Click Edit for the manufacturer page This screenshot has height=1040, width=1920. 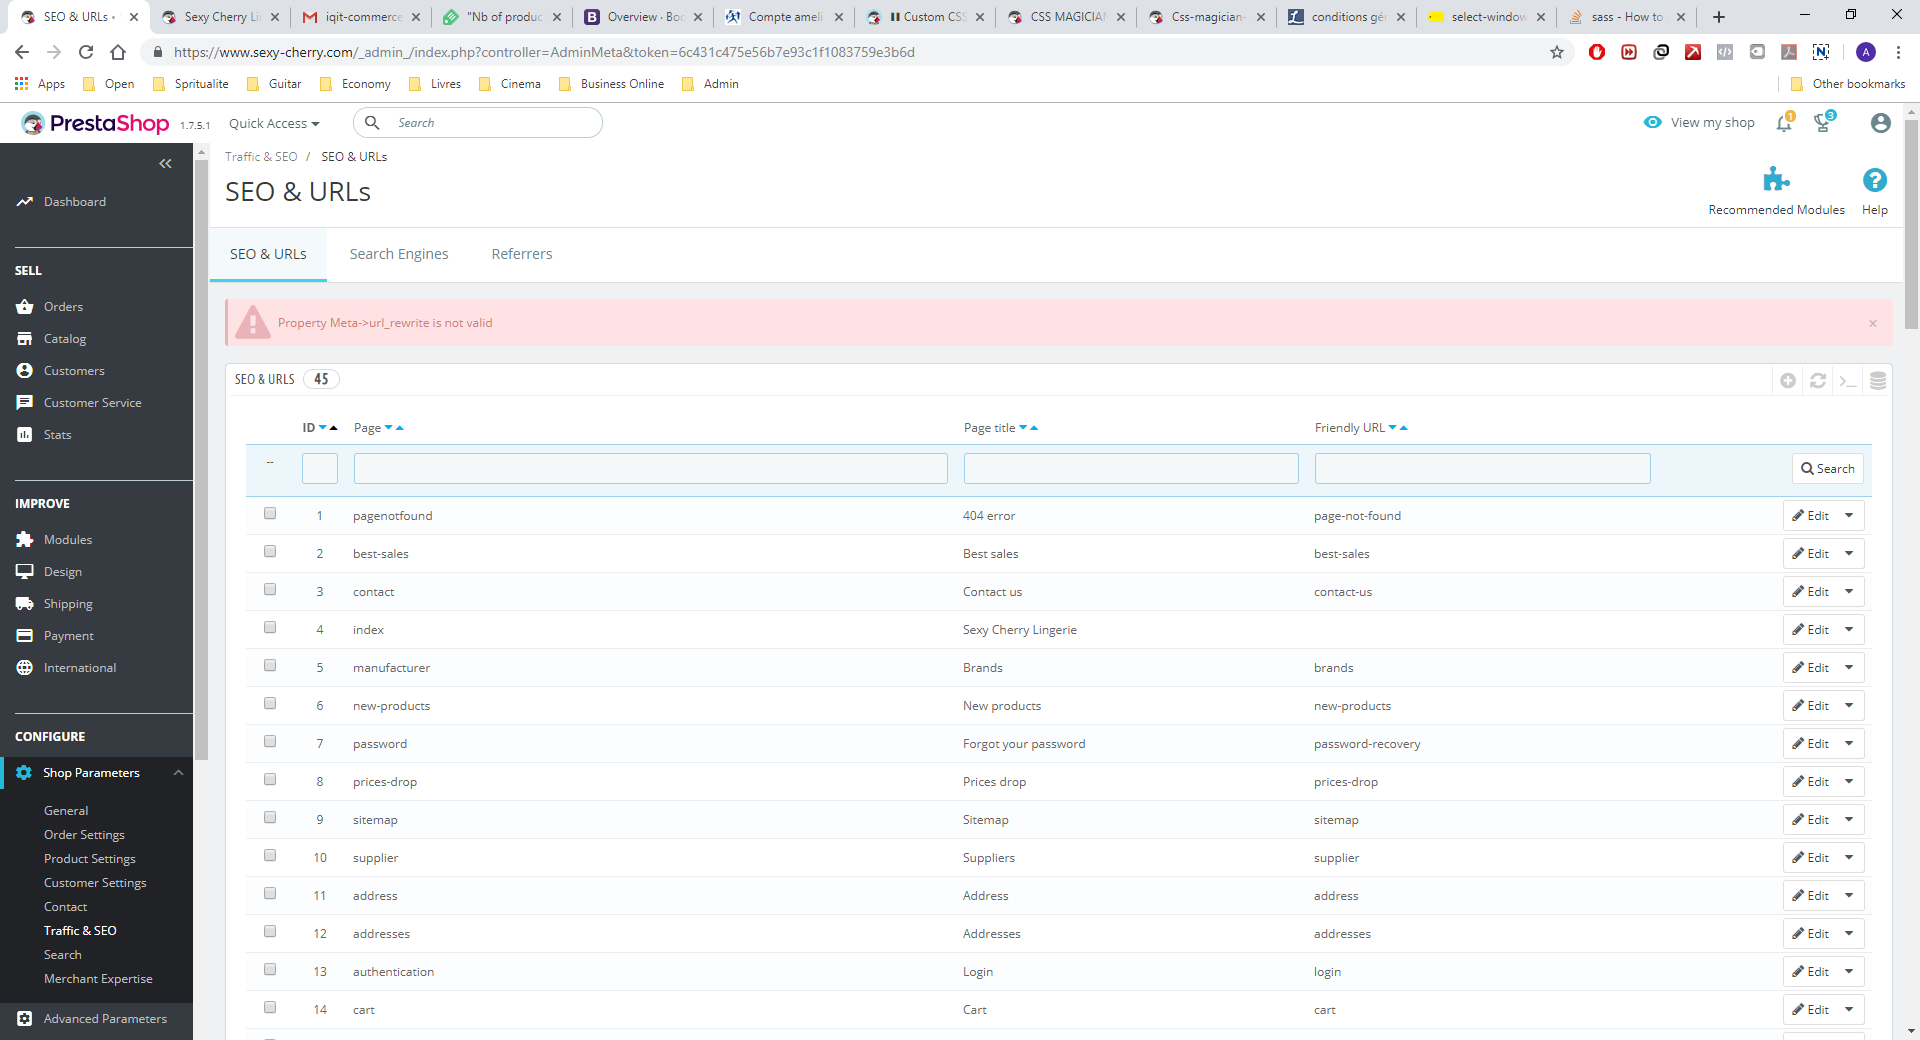tap(1811, 668)
